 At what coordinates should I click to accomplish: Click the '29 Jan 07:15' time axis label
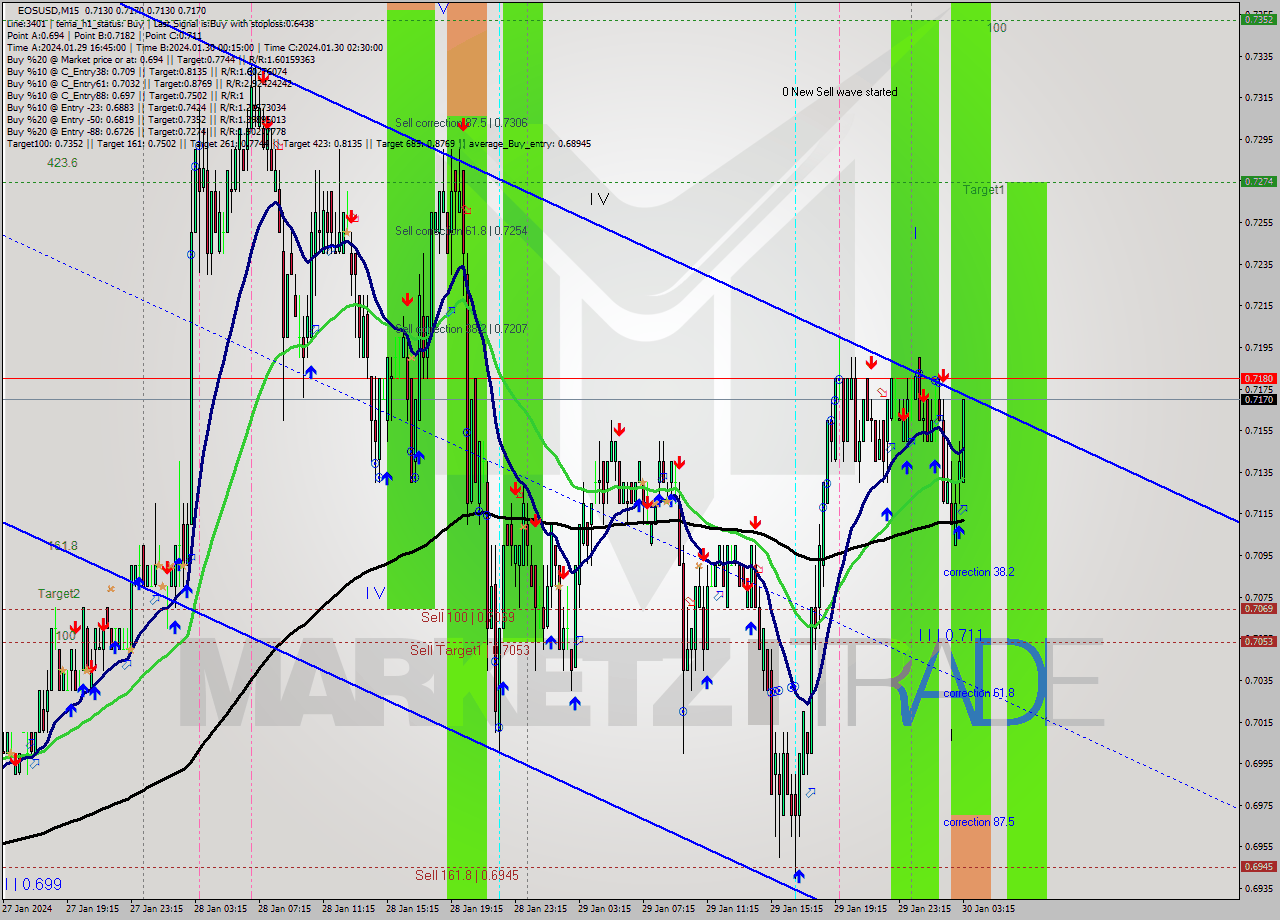pyautogui.click(x=668, y=909)
